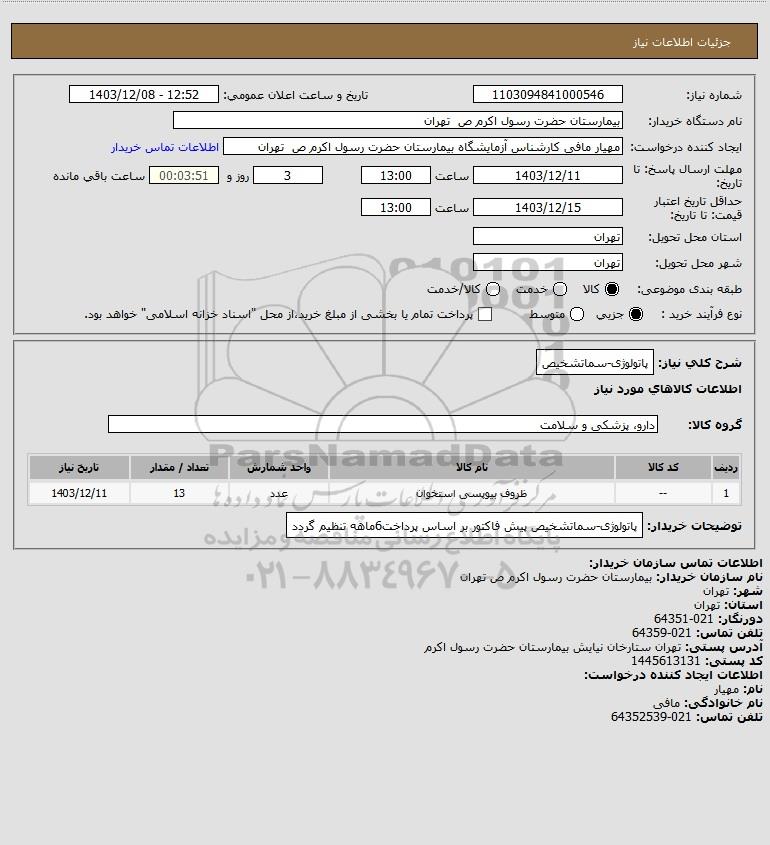Image resolution: width=770 pixels, height=845 pixels.
Task: Click the row number cell 1
Action: tap(726, 493)
